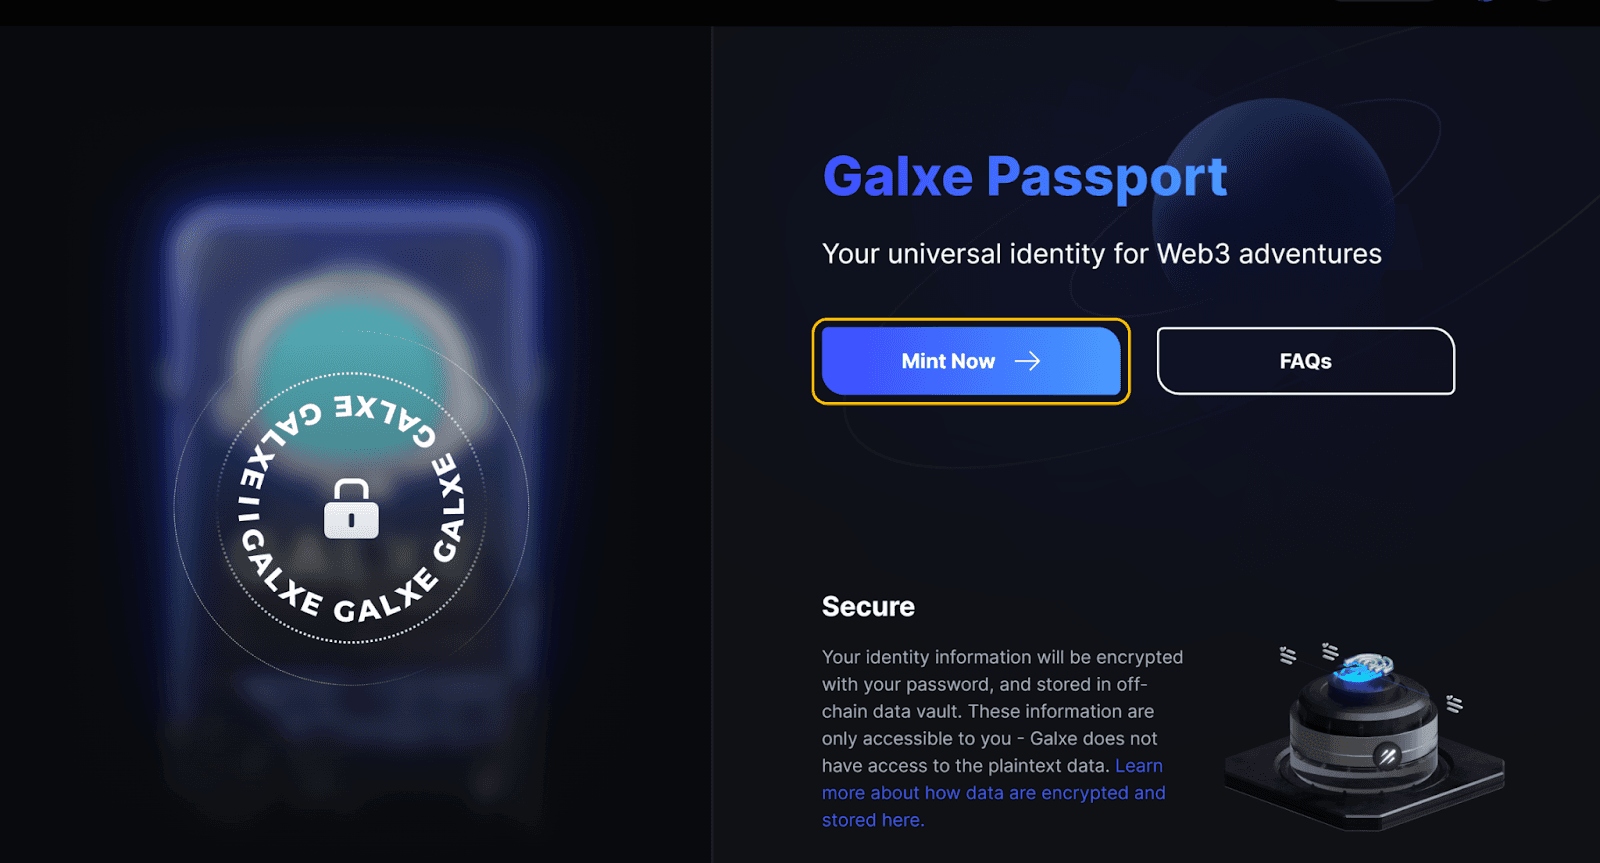Click the Galxe Passport heading
Viewport: 1600px width, 863px height.
point(1024,177)
